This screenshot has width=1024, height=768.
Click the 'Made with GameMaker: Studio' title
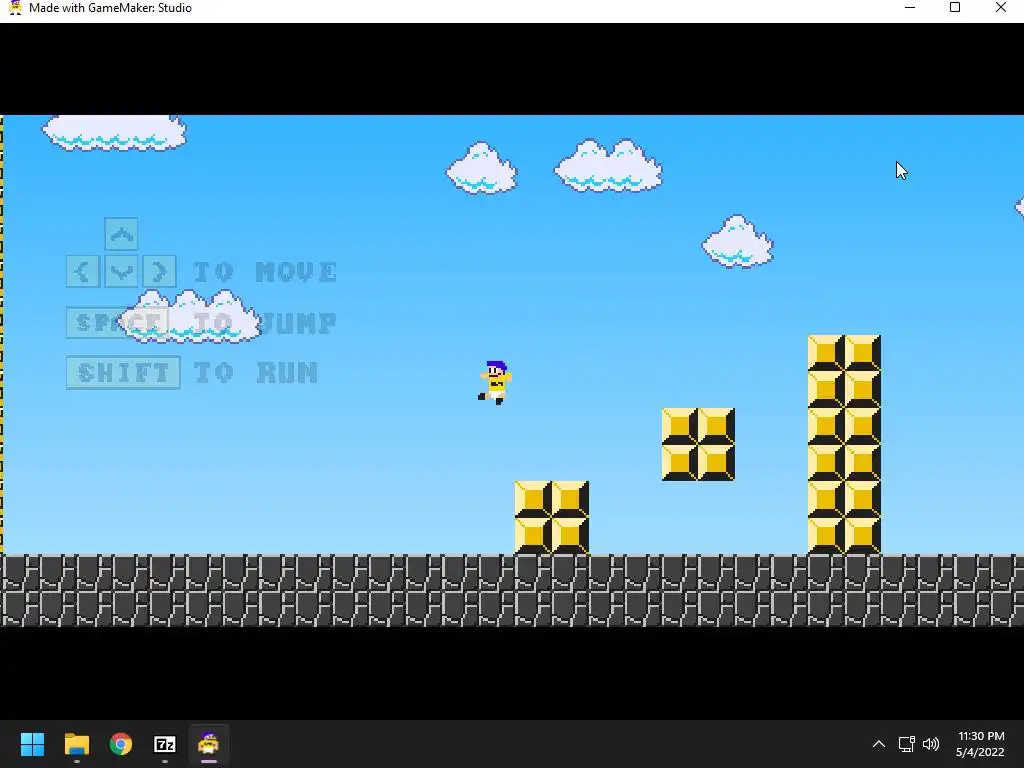110,8
